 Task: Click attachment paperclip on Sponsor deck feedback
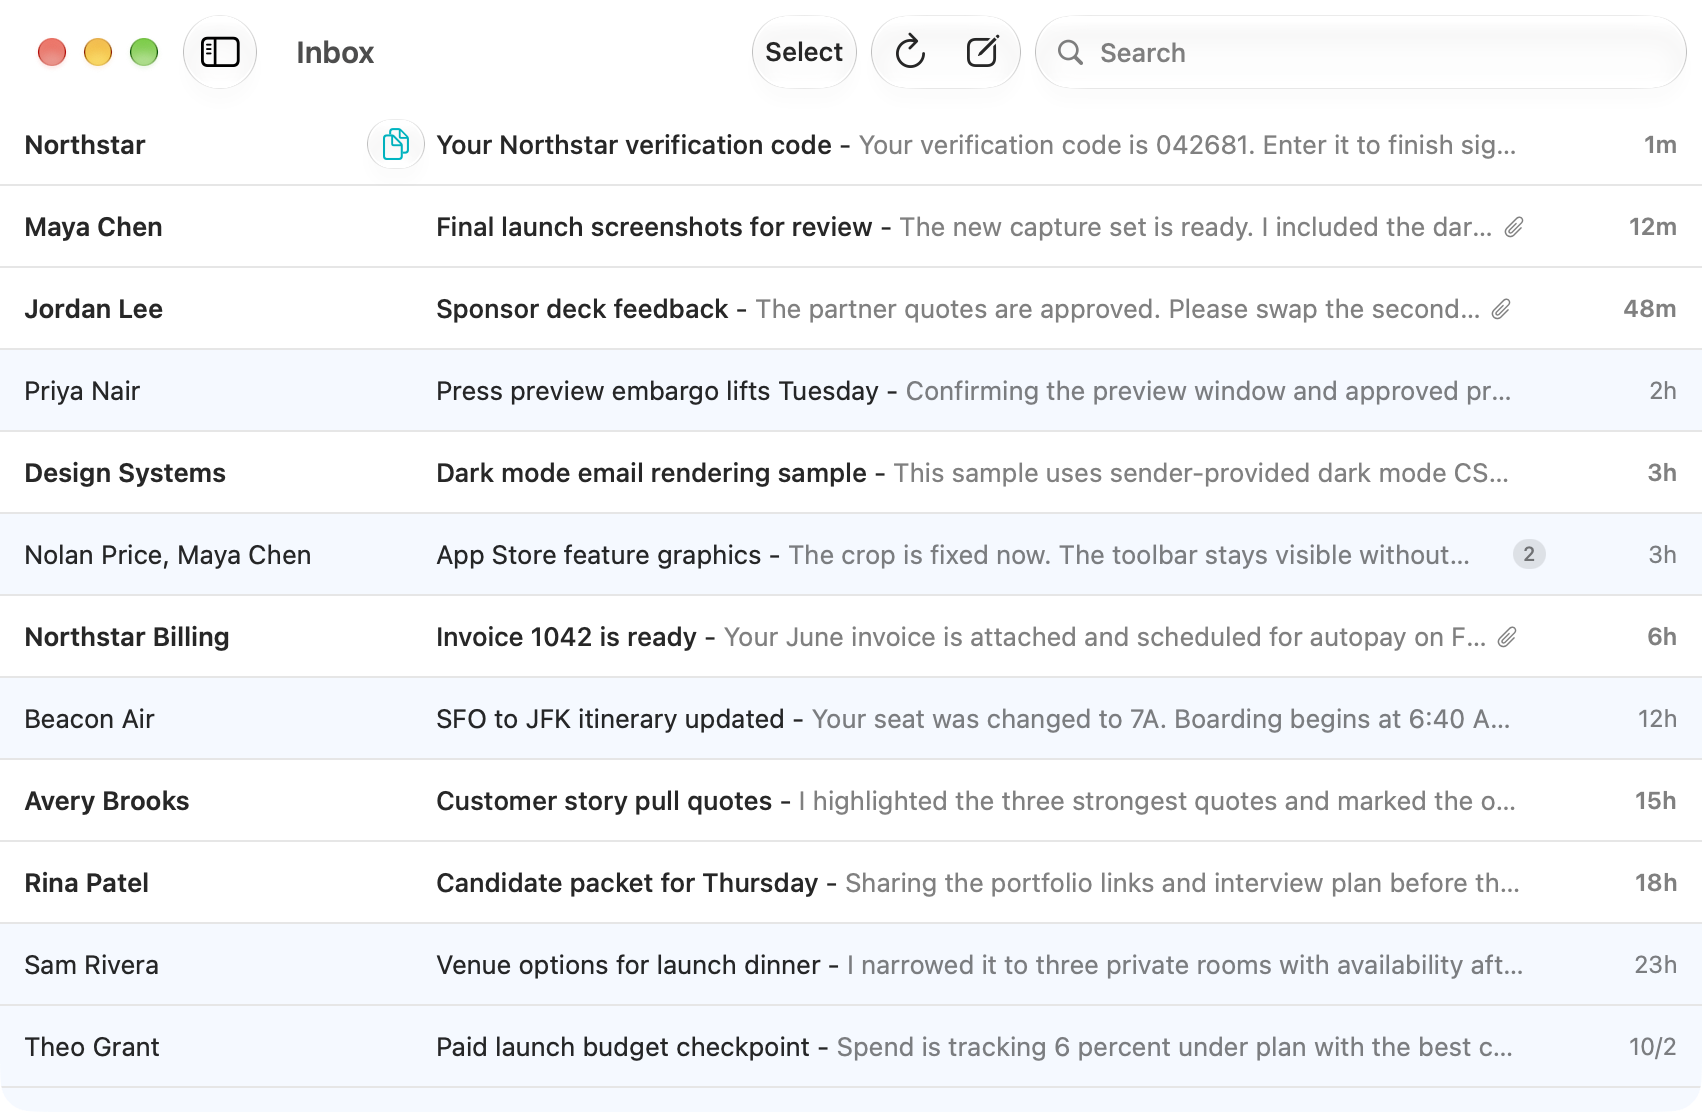tap(1501, 309)
